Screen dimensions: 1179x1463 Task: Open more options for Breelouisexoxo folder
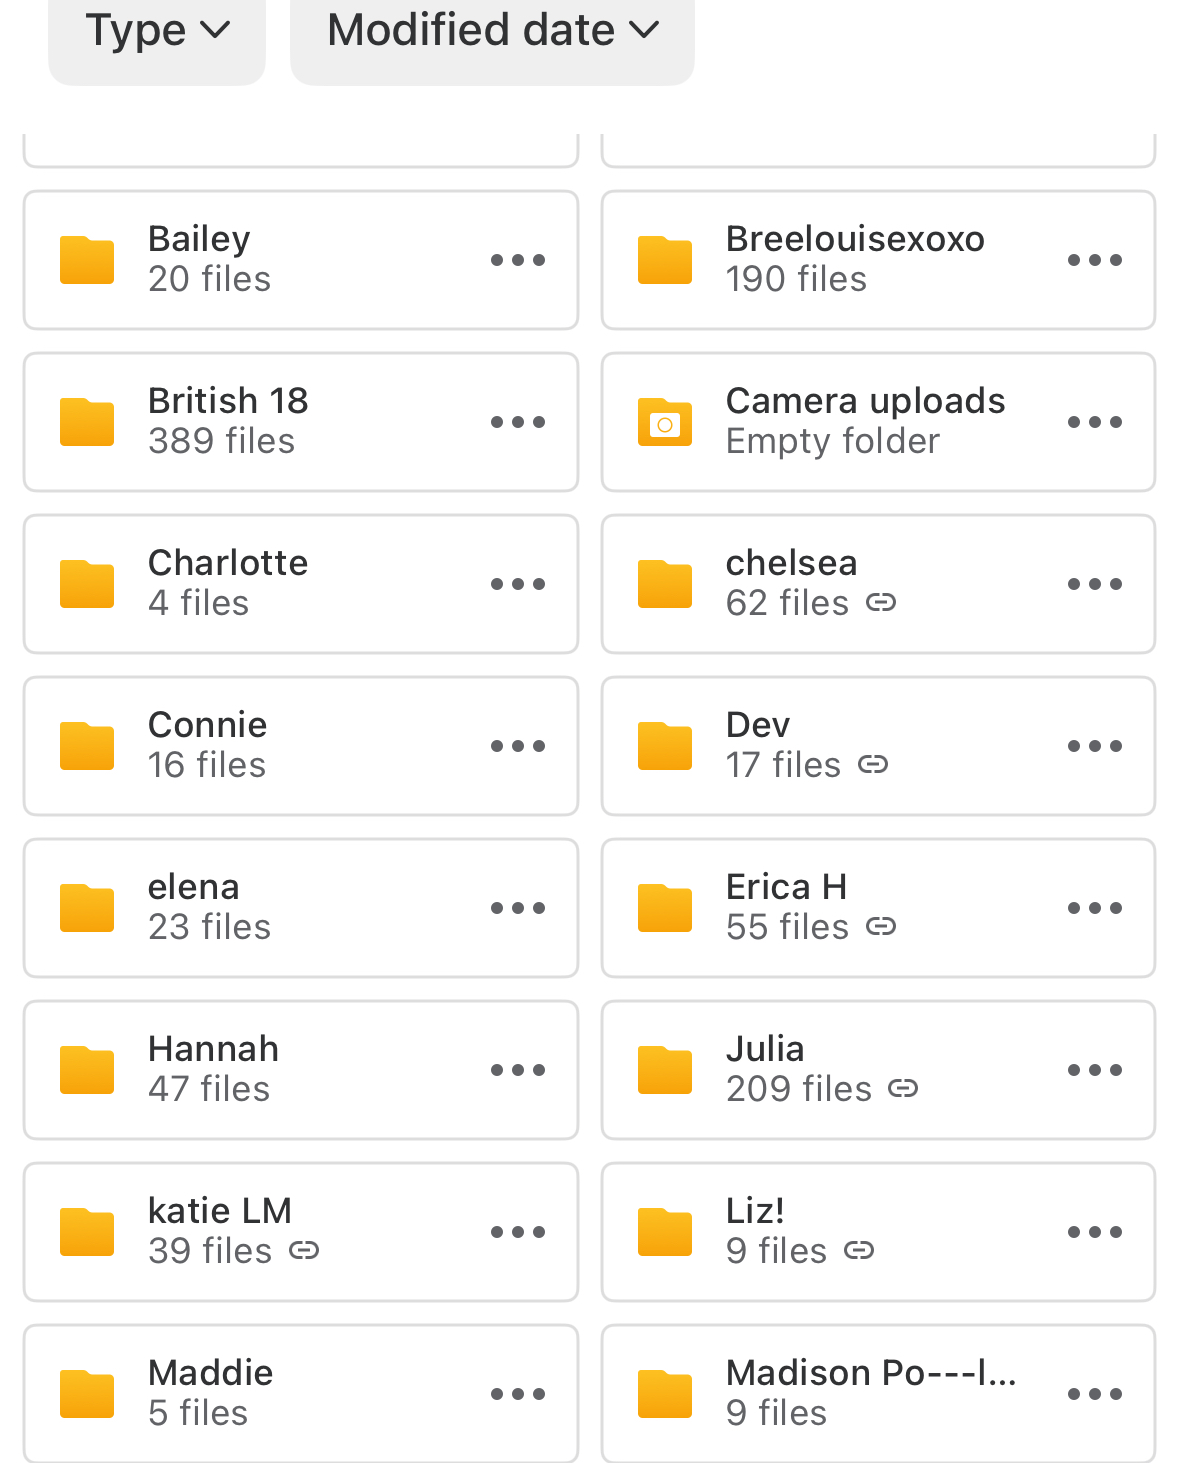[1095, 260]
